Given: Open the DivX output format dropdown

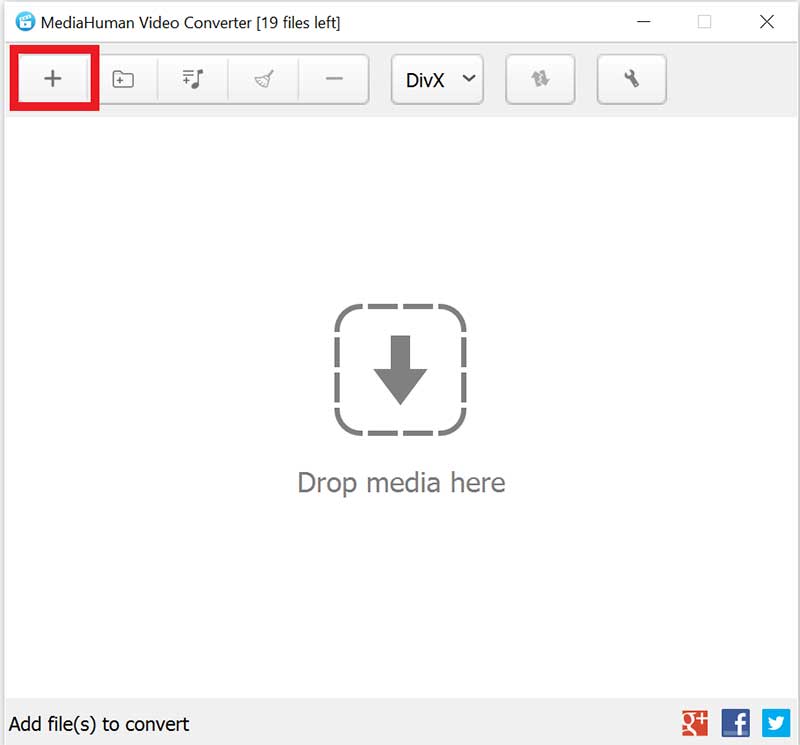Looking at the screenshot, I should pyautogui.click(x=432, y=79).
